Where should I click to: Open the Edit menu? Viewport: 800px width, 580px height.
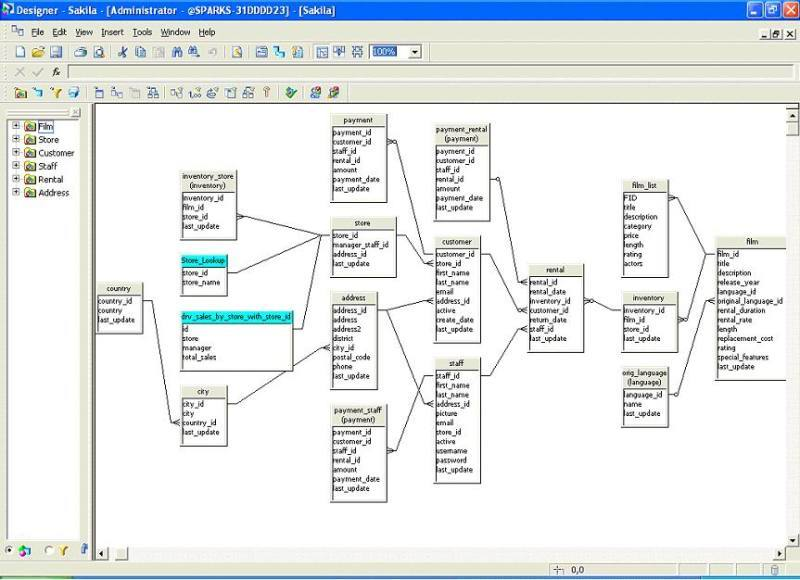59,32
